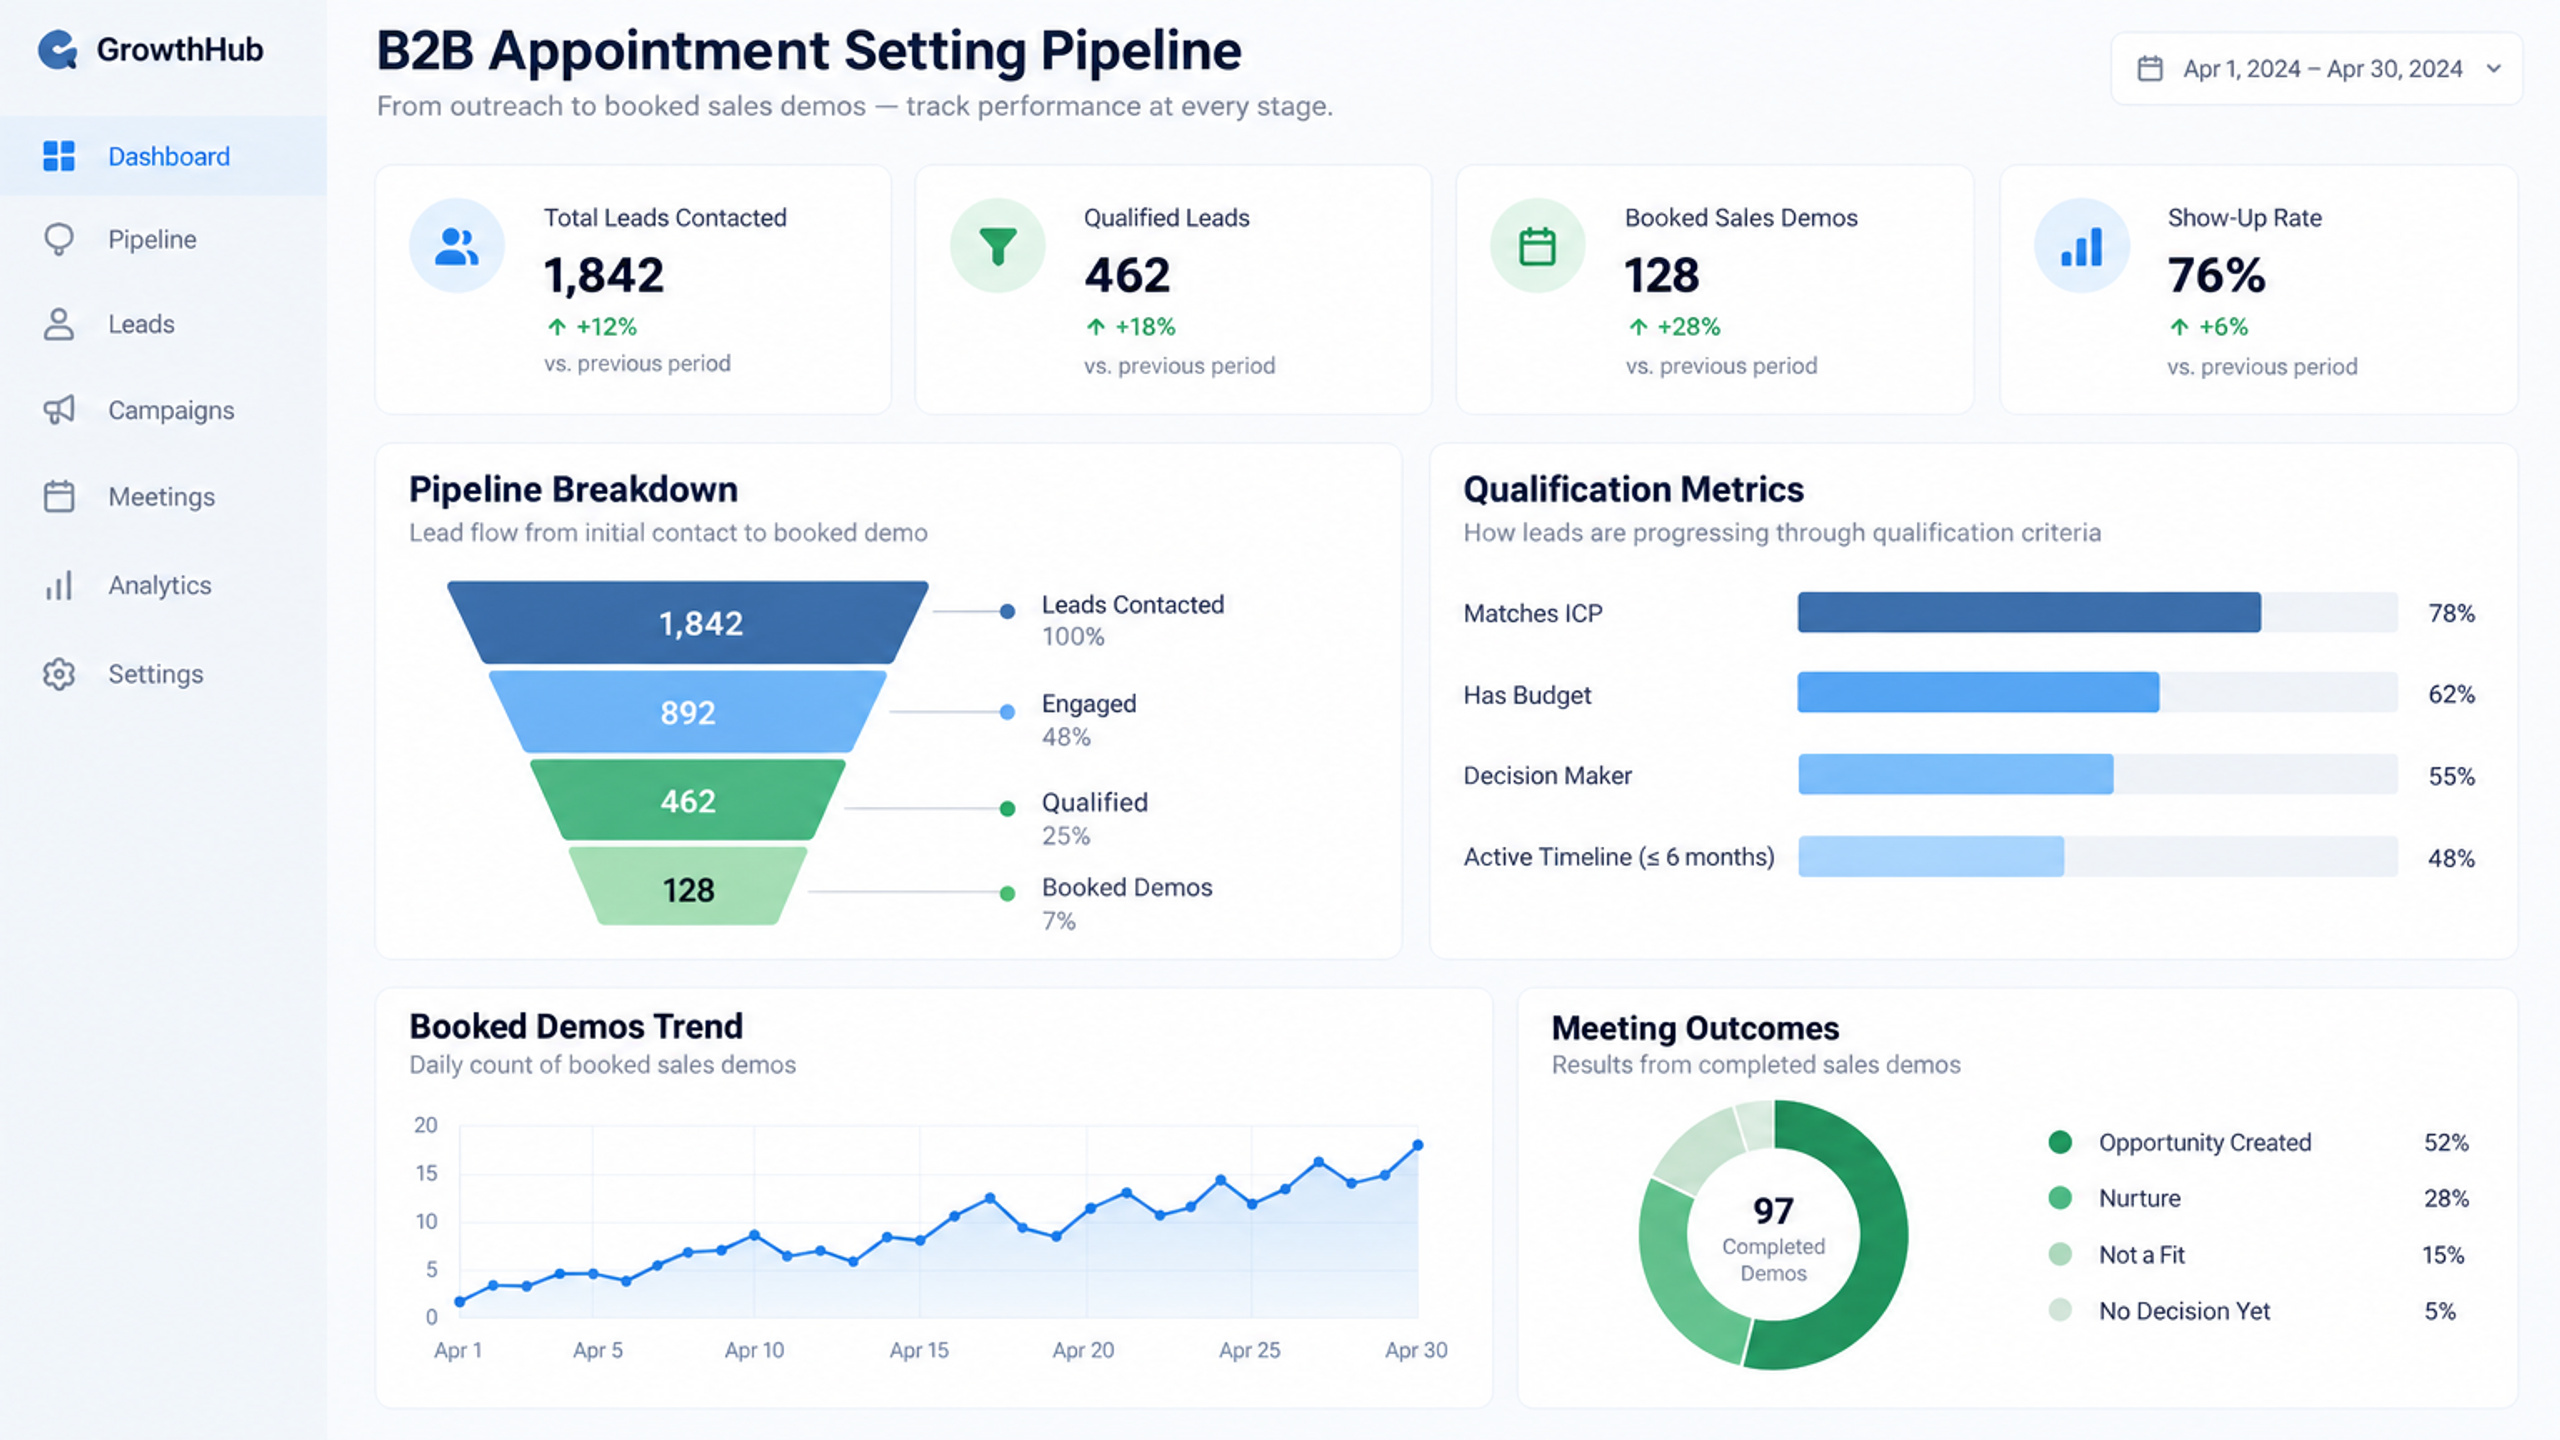Click the funnel icon on Qualified Leads card
The width and height of the screenshot is (2560, 1440).
point(997,246)
